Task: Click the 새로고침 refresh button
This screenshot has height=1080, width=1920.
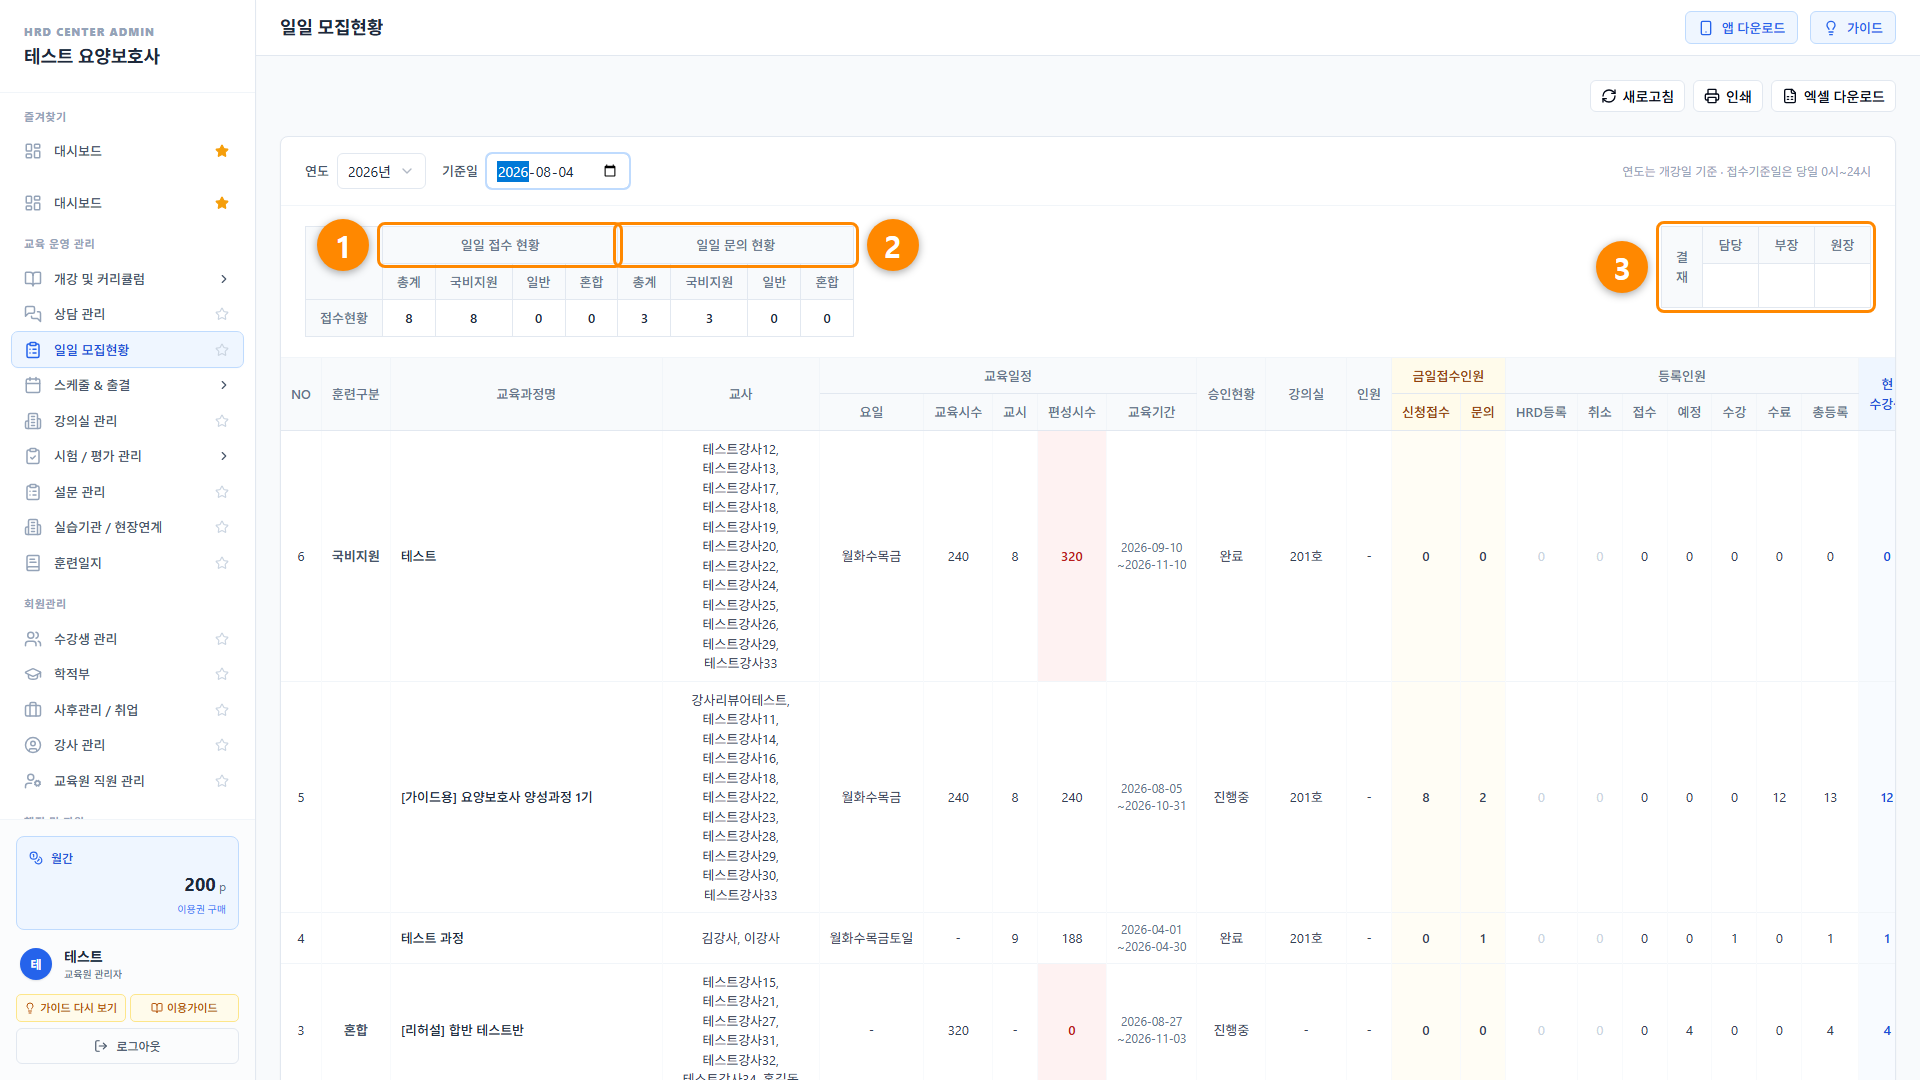Action: (1637, 96)
